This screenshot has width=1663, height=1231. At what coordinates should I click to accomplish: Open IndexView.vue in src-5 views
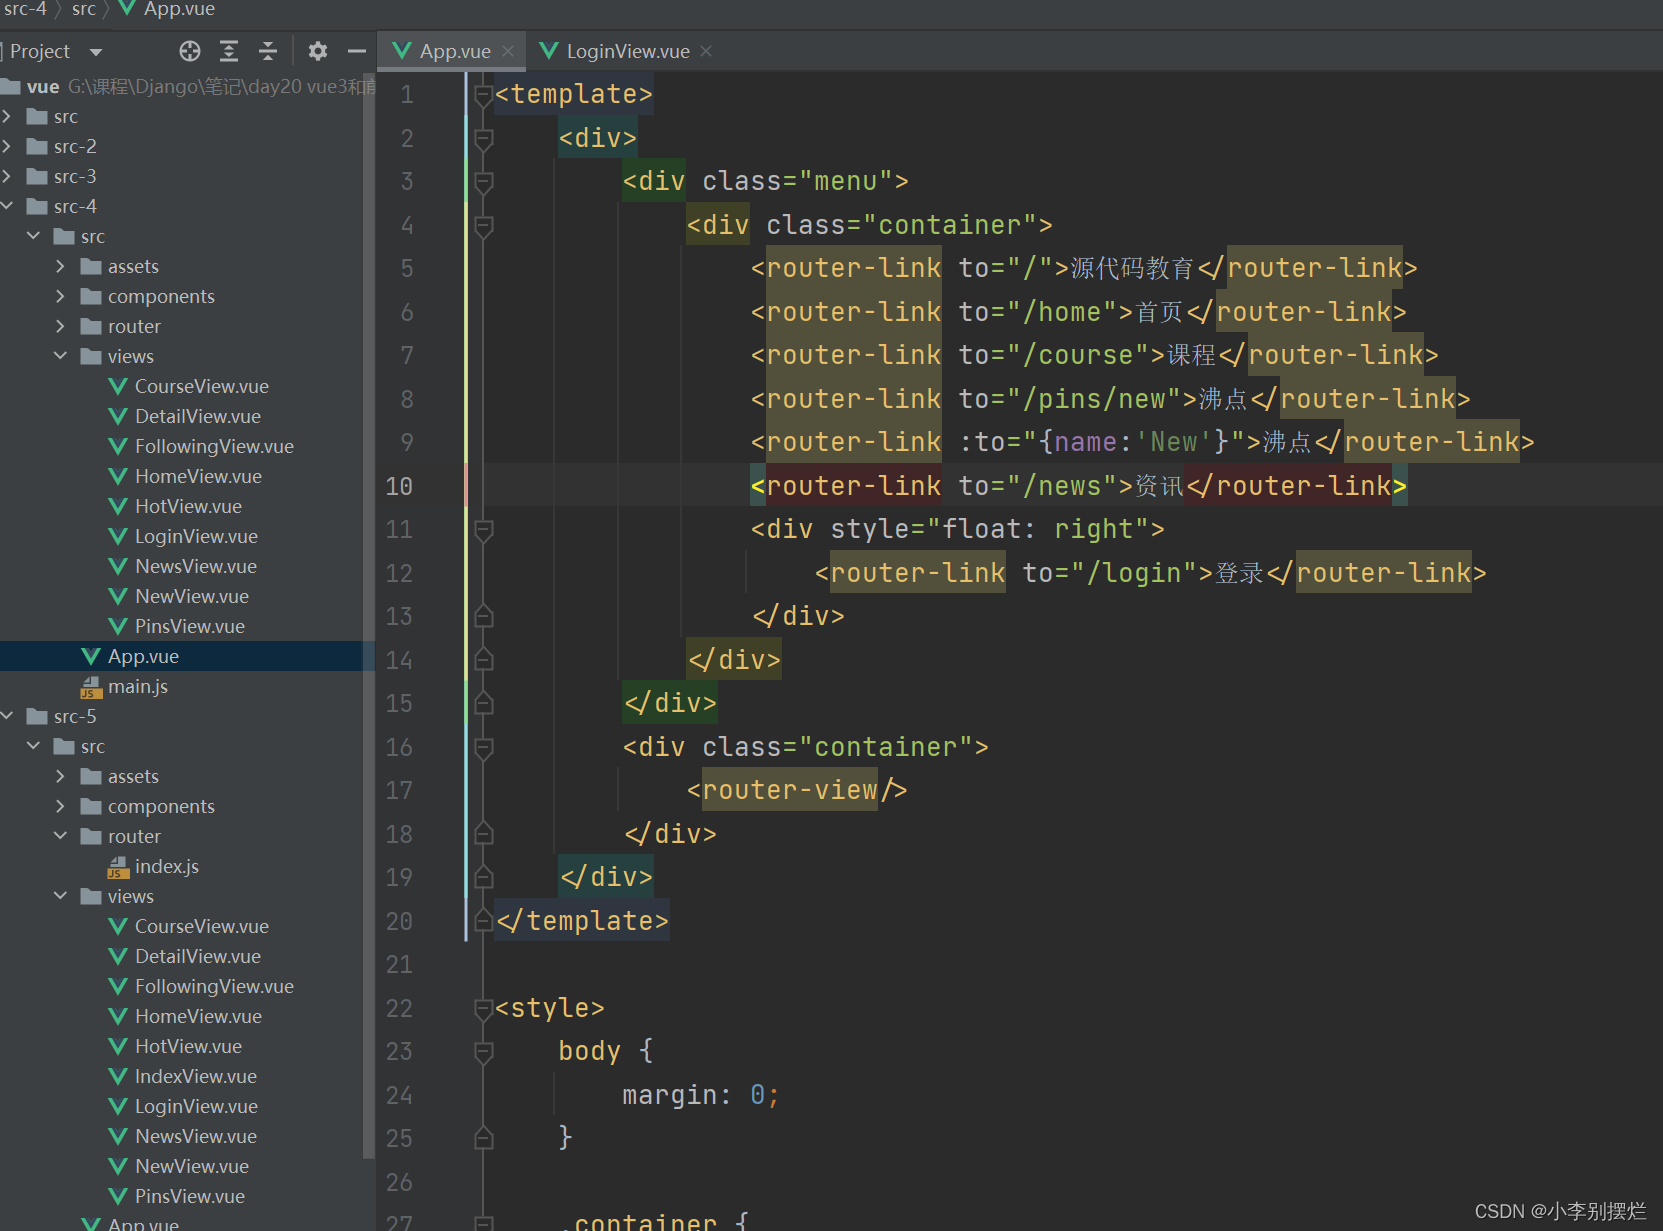pos(195,1077)
